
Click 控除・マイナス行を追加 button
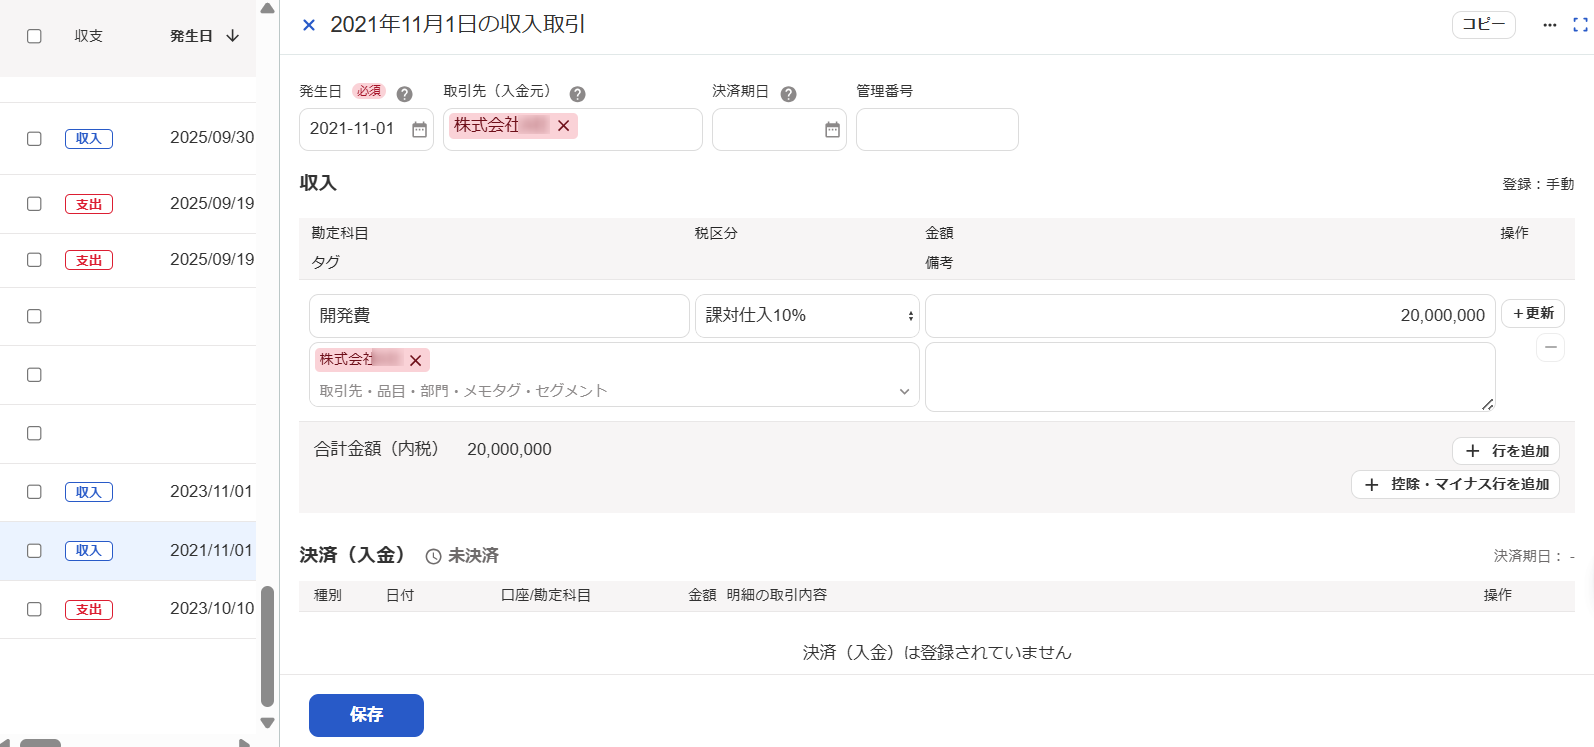pos(1455,484)
